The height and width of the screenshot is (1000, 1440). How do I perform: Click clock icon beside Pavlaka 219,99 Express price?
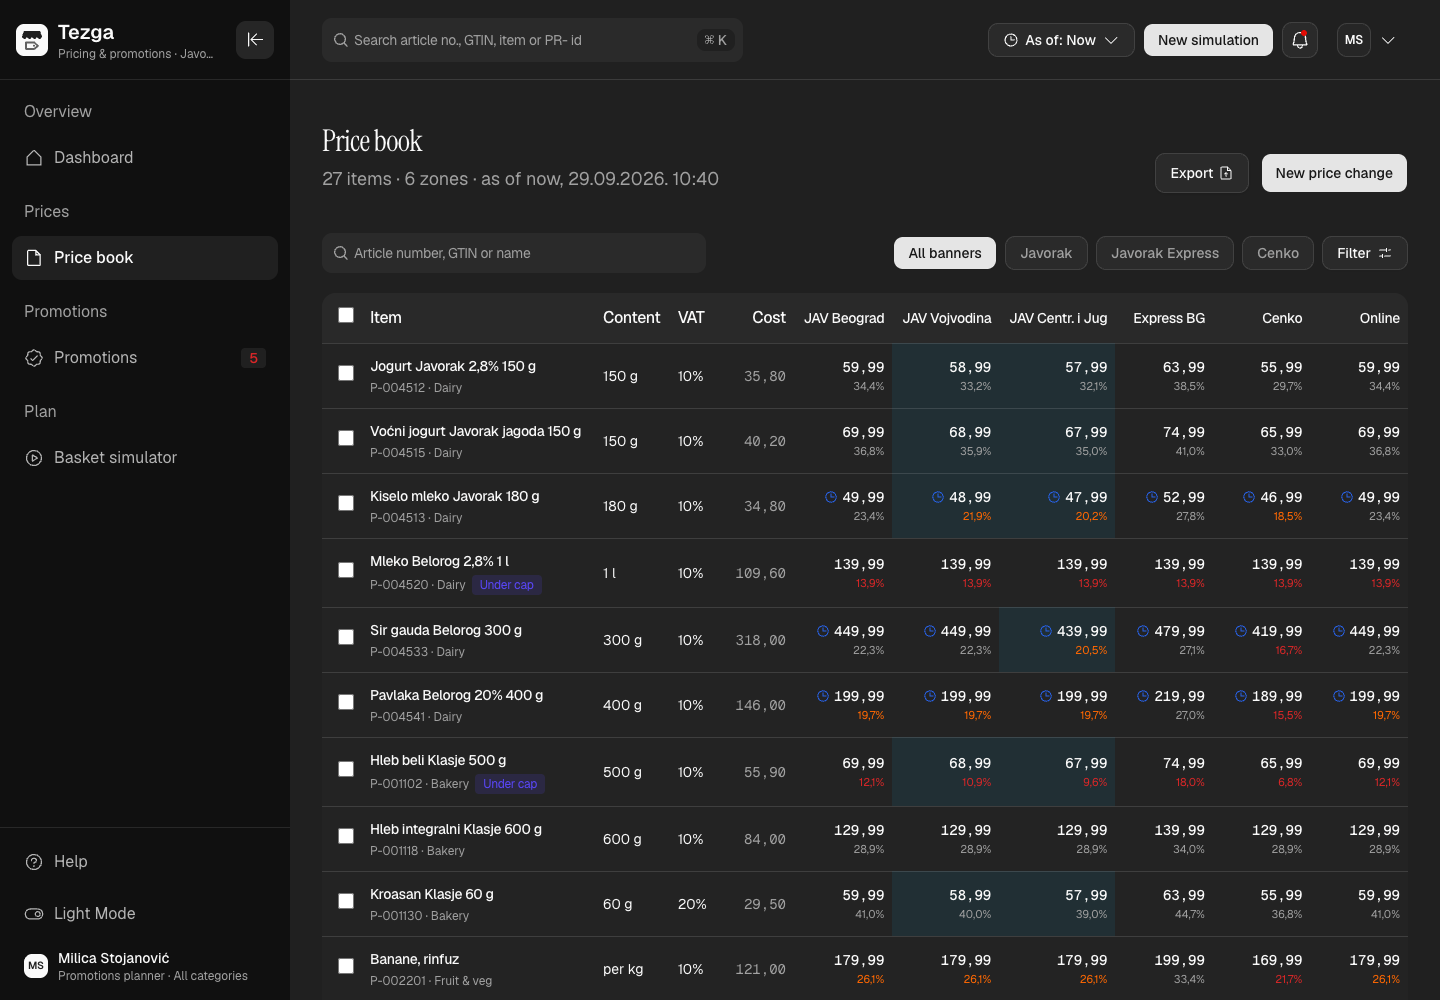pyautogui.click(x=1143, y=696)
